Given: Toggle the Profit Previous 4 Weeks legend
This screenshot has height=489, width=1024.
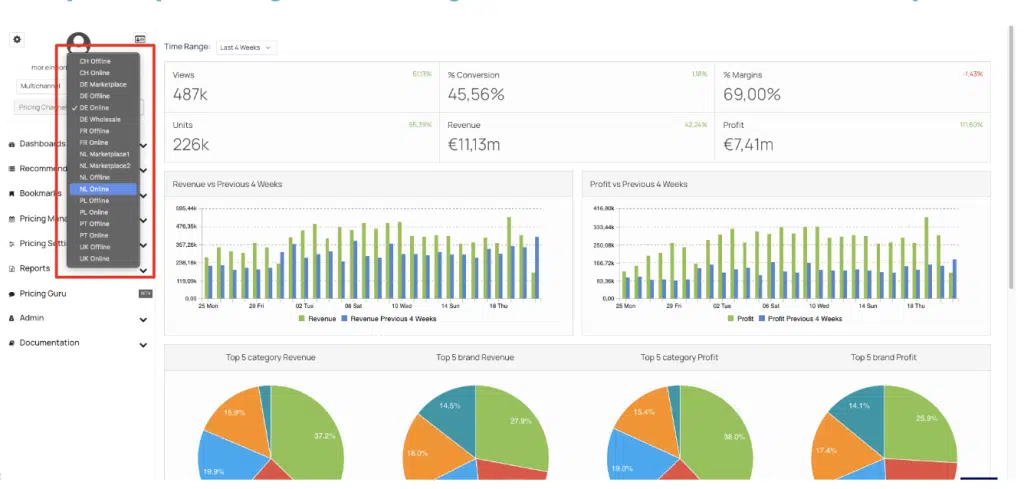Looking at the screenshot, I should 800,319.
